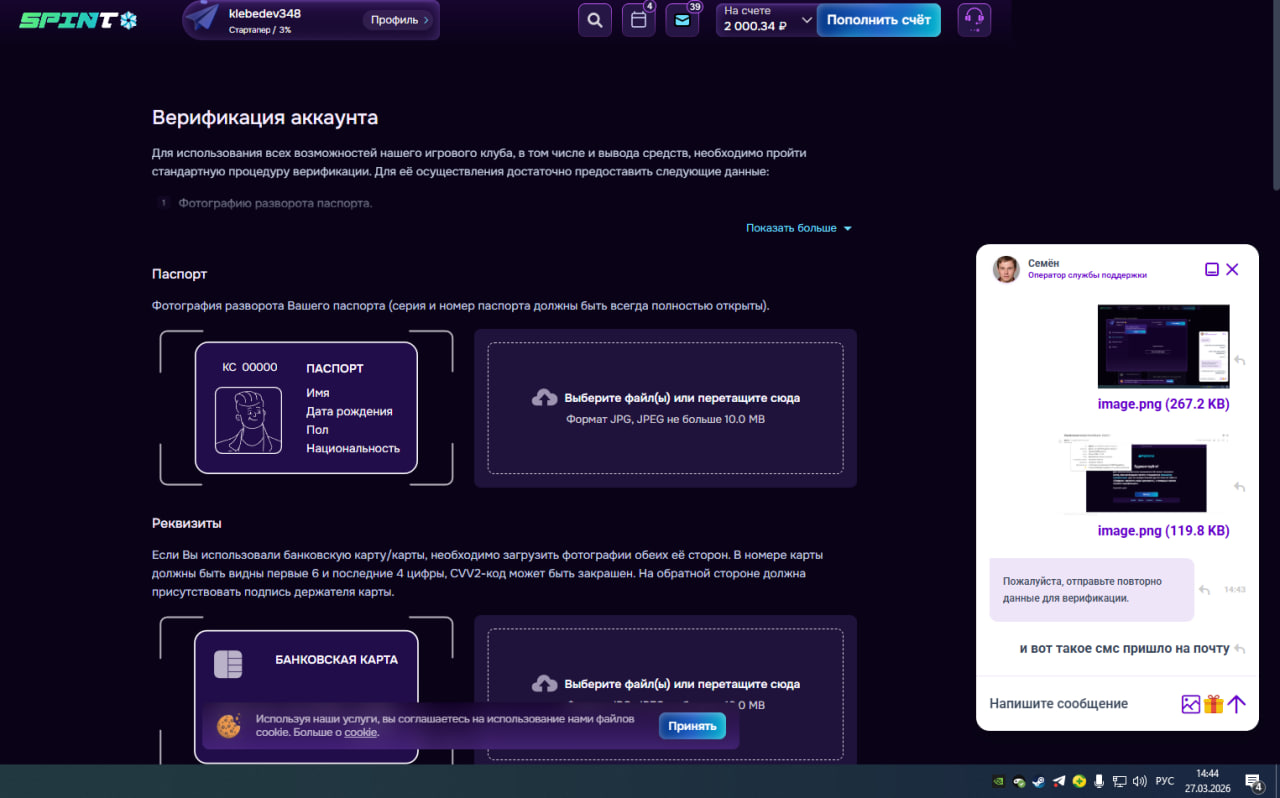This screenshot has width=1280, height=798.
Task: Expand the account balance dropdown
Action: point(807,20)
